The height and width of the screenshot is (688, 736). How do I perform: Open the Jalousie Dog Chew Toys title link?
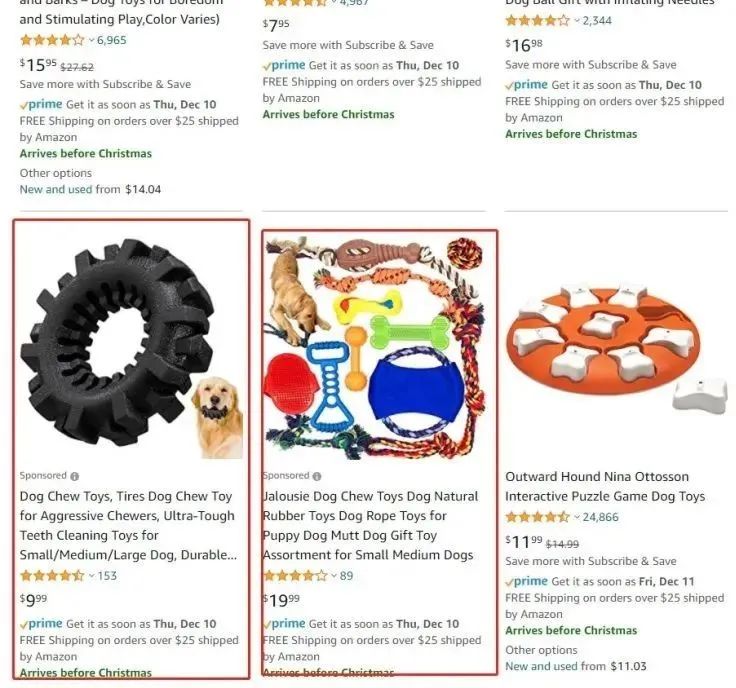click(370, 526)
